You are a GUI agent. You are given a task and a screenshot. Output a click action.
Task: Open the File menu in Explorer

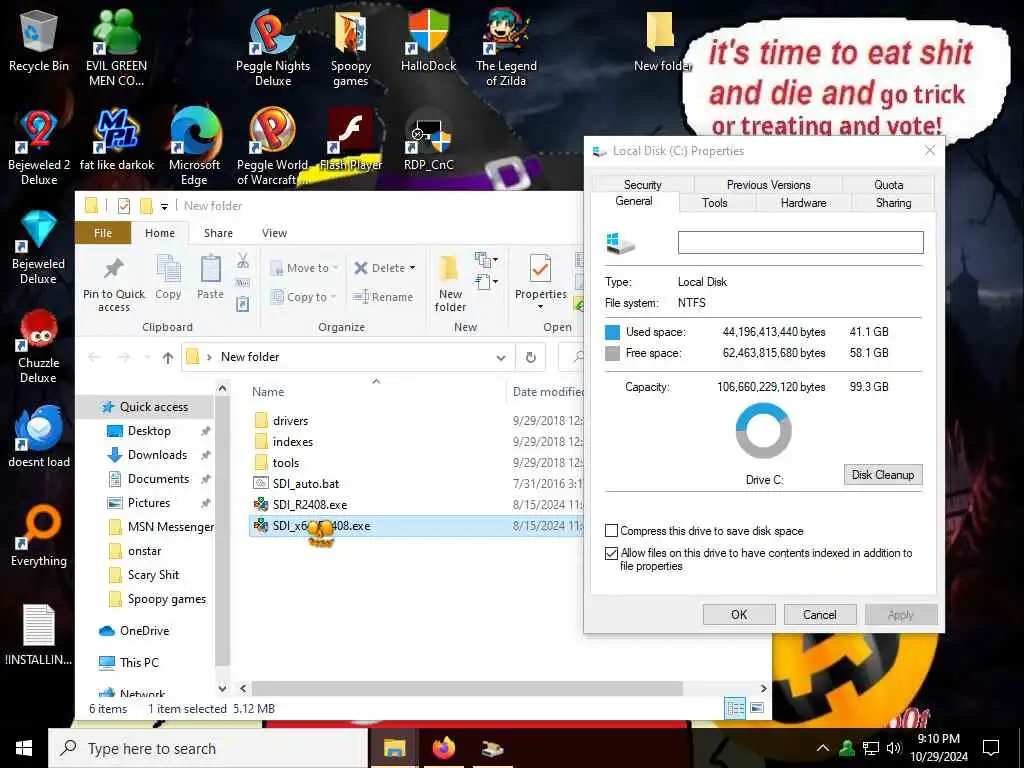[103, 233]
